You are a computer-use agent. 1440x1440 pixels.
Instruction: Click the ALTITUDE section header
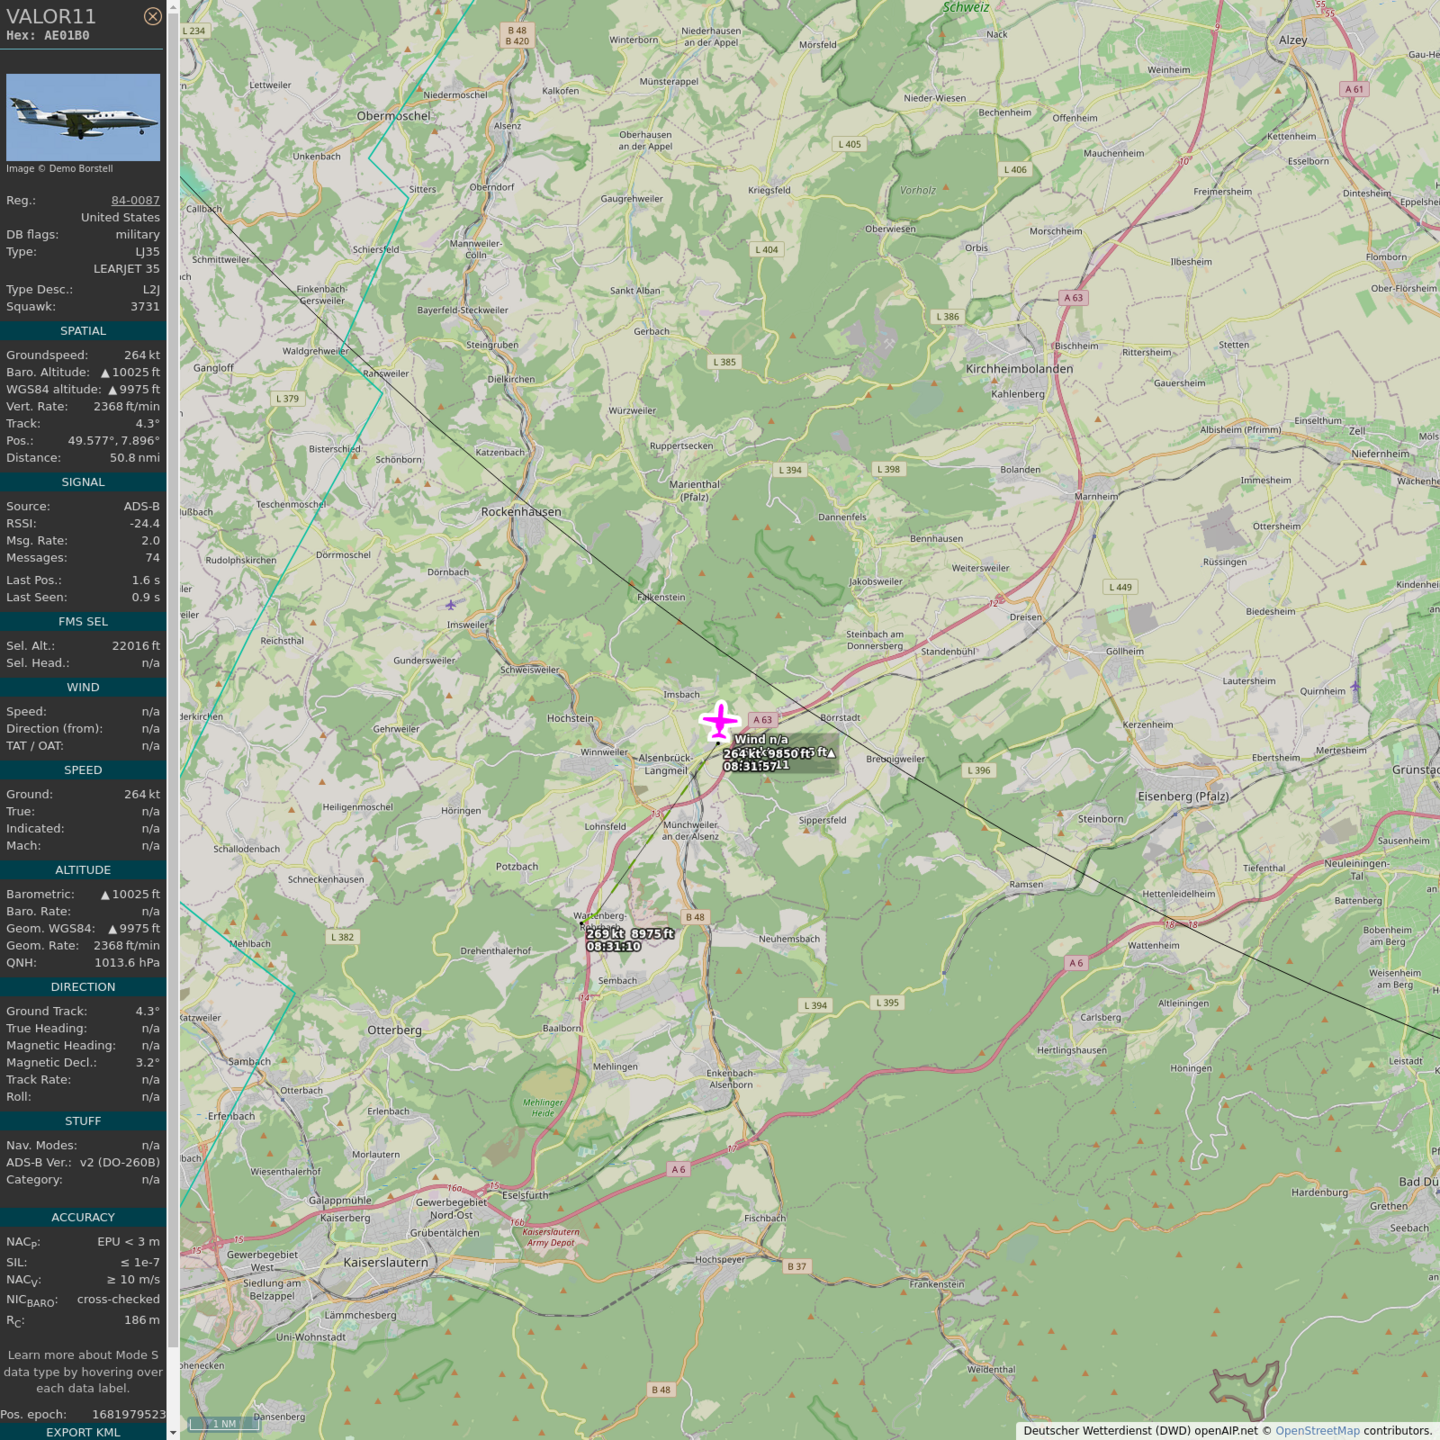(x=83, y=870)
